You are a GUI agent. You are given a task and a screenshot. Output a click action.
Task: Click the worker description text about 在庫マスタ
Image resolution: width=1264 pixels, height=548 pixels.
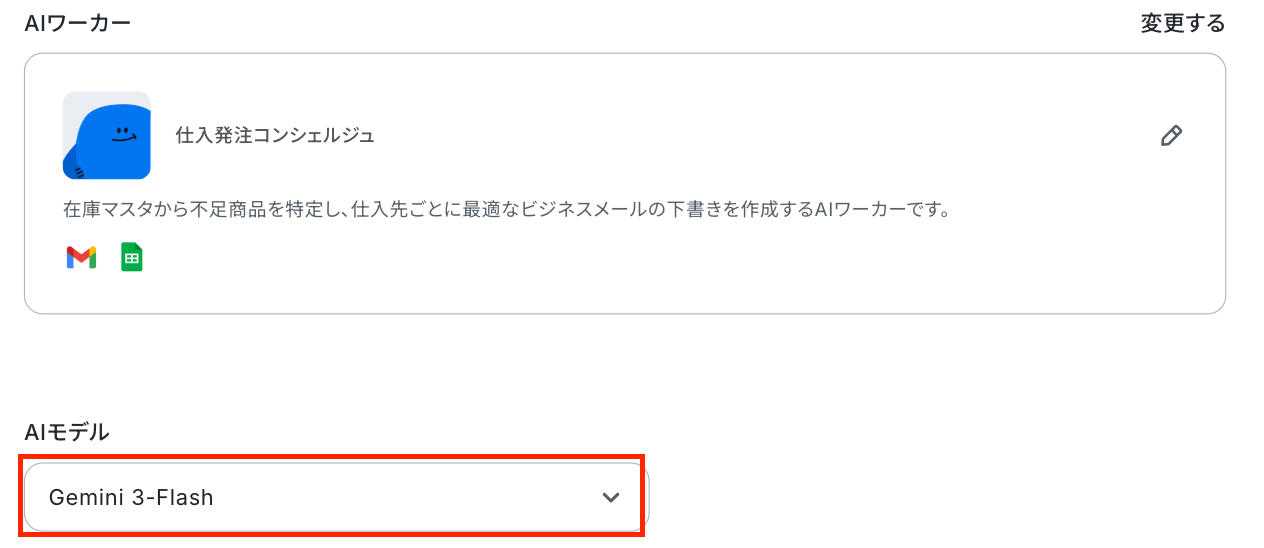pyautogui.click(x=506, y=210)
